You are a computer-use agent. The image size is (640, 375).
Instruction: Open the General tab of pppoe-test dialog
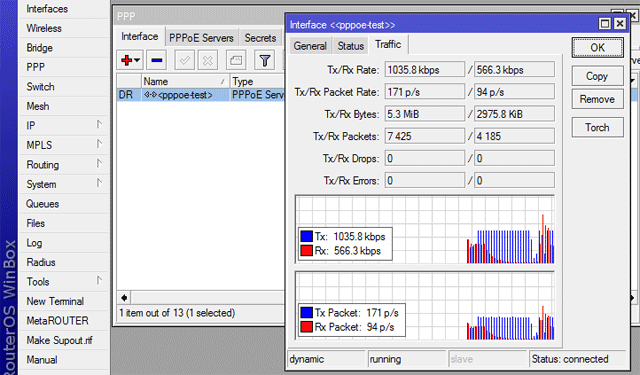(x=310, y=46)
